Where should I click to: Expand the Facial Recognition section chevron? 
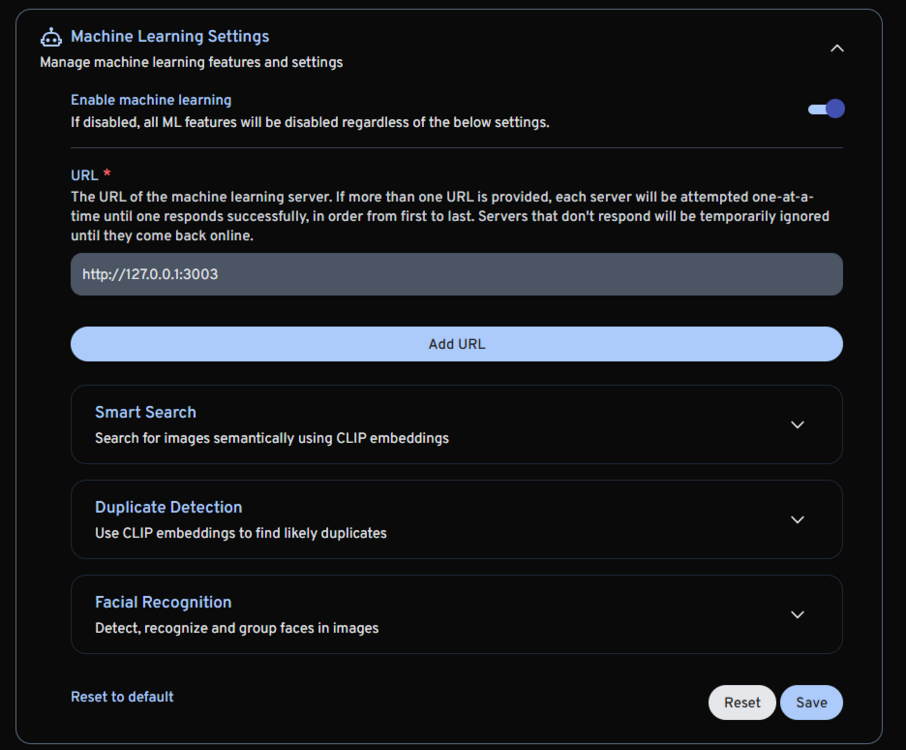[797, 614]
